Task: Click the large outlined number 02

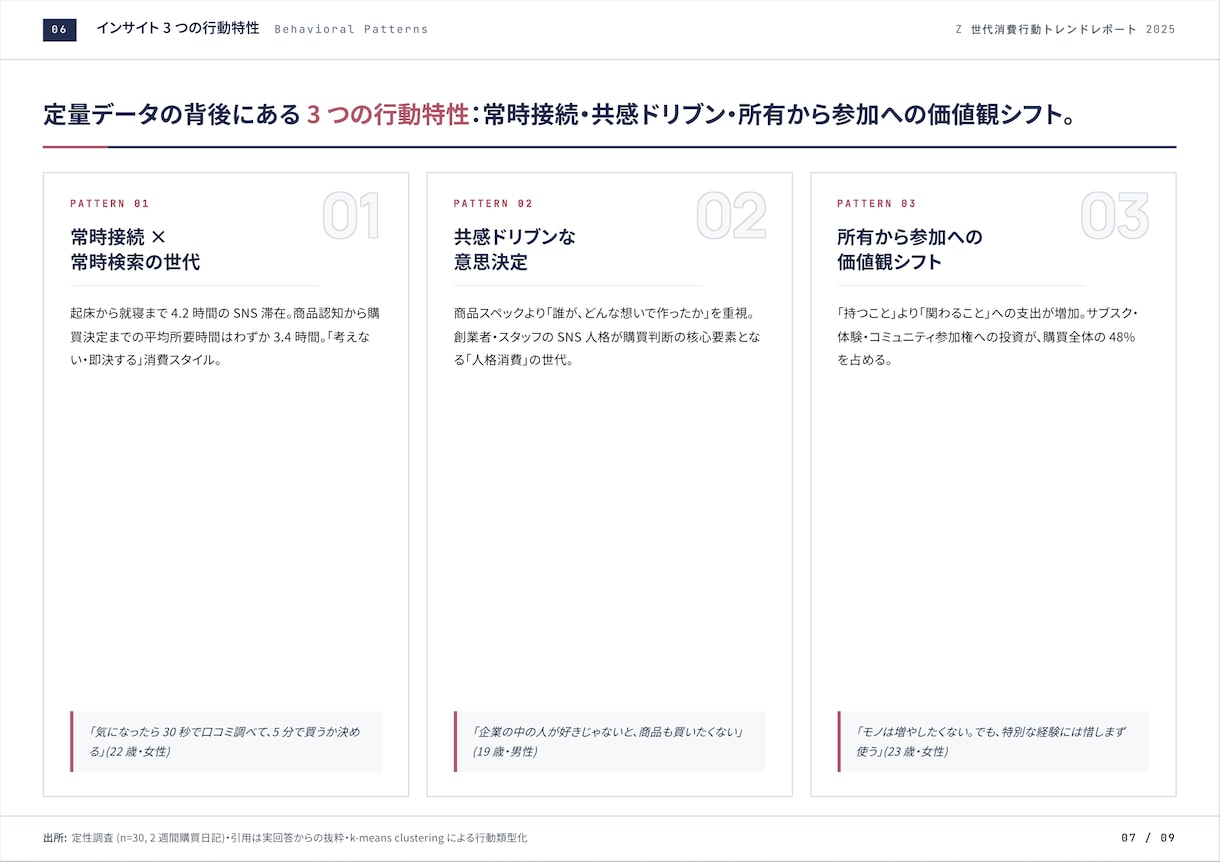Action: click(732, 216)
